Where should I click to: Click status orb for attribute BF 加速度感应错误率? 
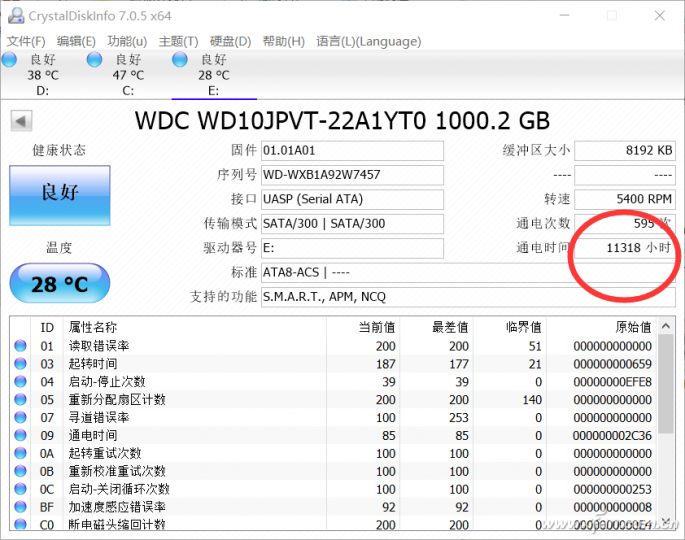click(x=21, y=507)
